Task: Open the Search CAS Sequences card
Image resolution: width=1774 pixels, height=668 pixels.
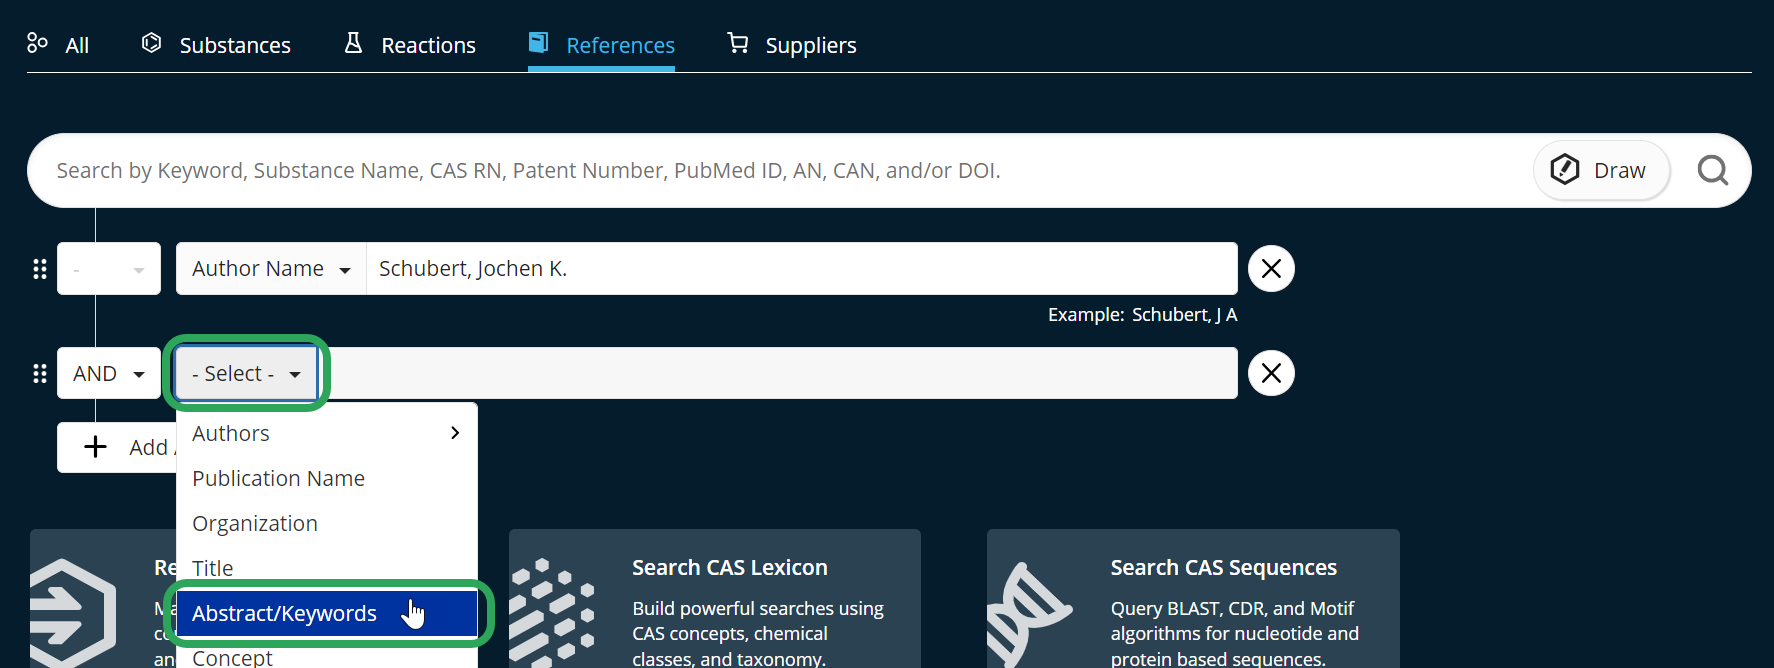Action: coord(1193,598)
